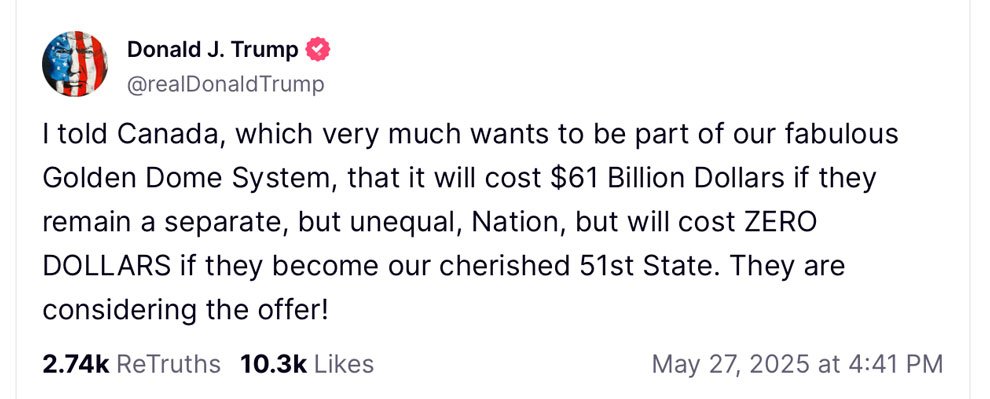Open the flag-themed profile avatar
Screen dimensions: 990x399
[75, 64]
